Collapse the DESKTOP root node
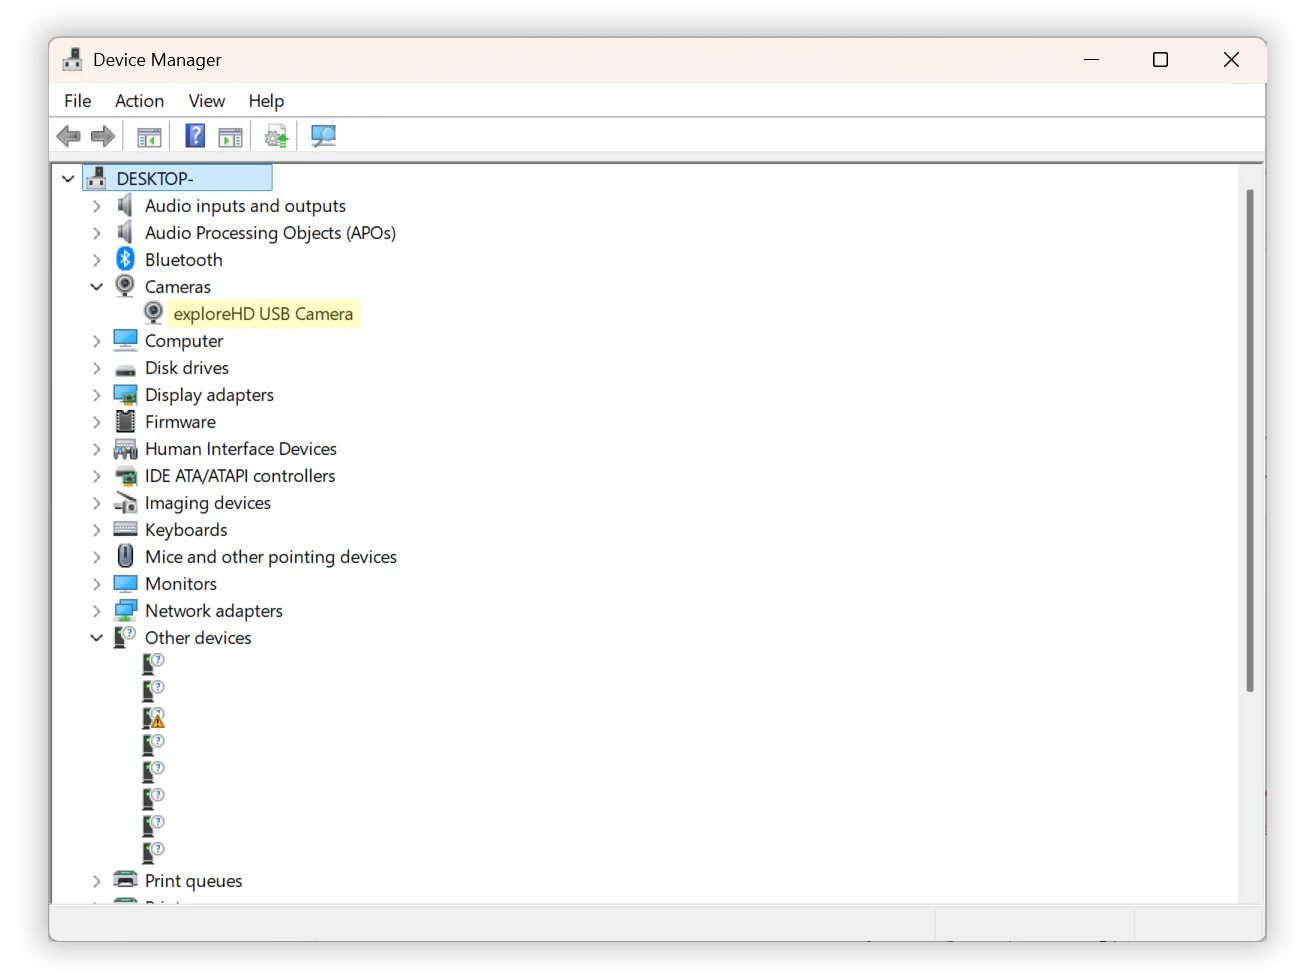This screenshot has width=1315, height=978. (68, 179)
